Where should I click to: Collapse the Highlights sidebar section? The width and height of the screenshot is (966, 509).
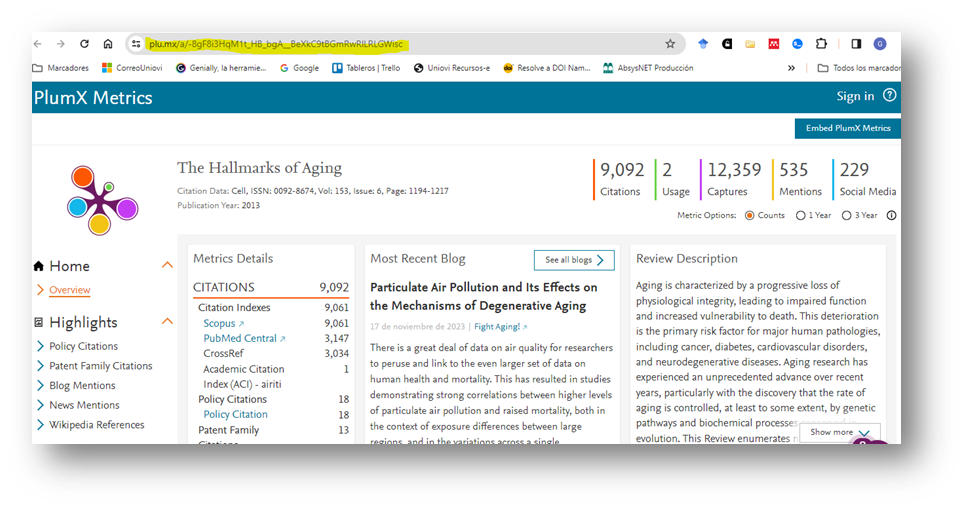167,322
